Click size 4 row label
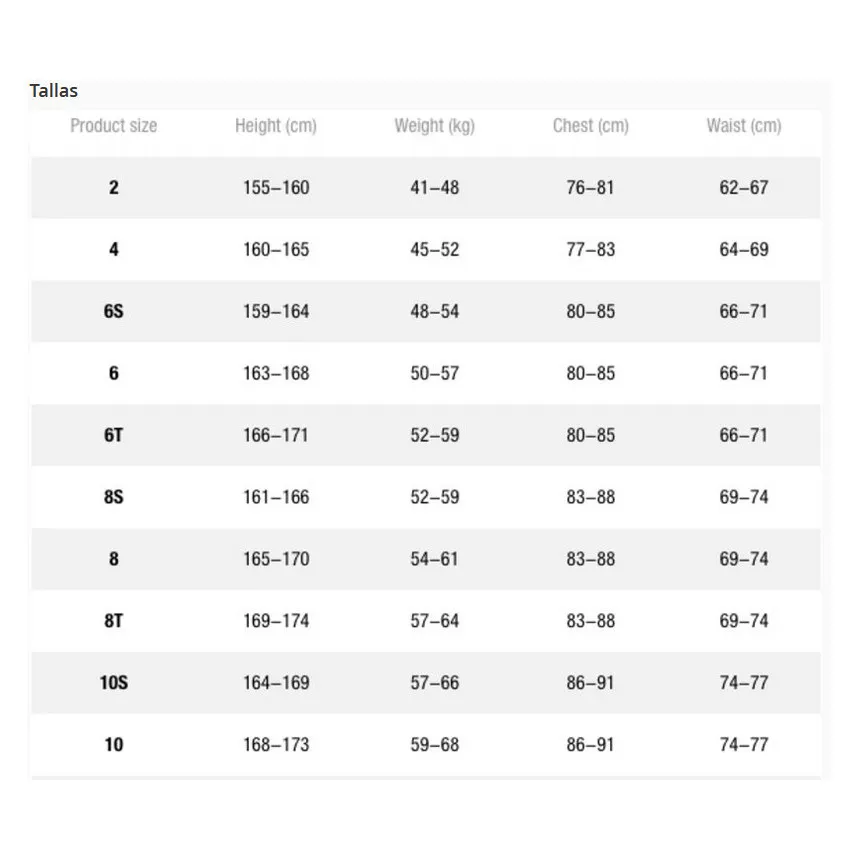This screenshot has height=860, width=860. click(x=114, y=250)
